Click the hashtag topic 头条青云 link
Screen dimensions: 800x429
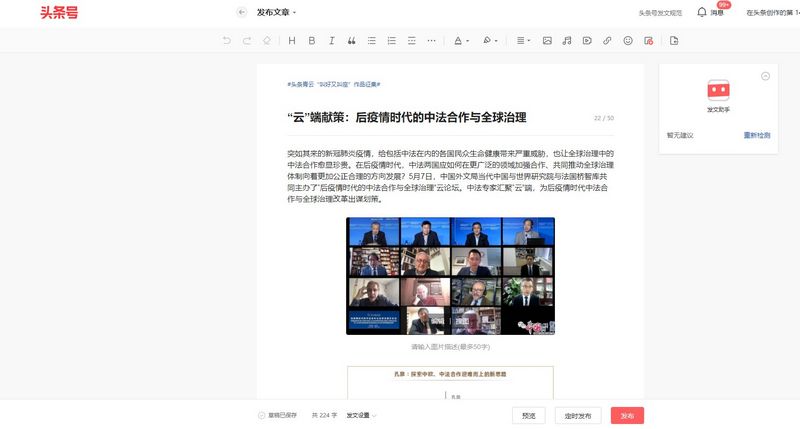(334, 84)
